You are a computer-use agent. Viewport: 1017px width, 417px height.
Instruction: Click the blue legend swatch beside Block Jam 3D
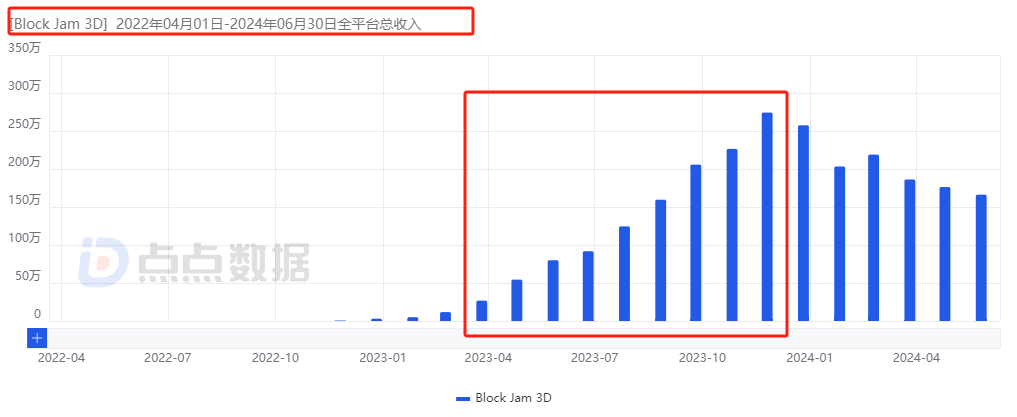(463, 399)
